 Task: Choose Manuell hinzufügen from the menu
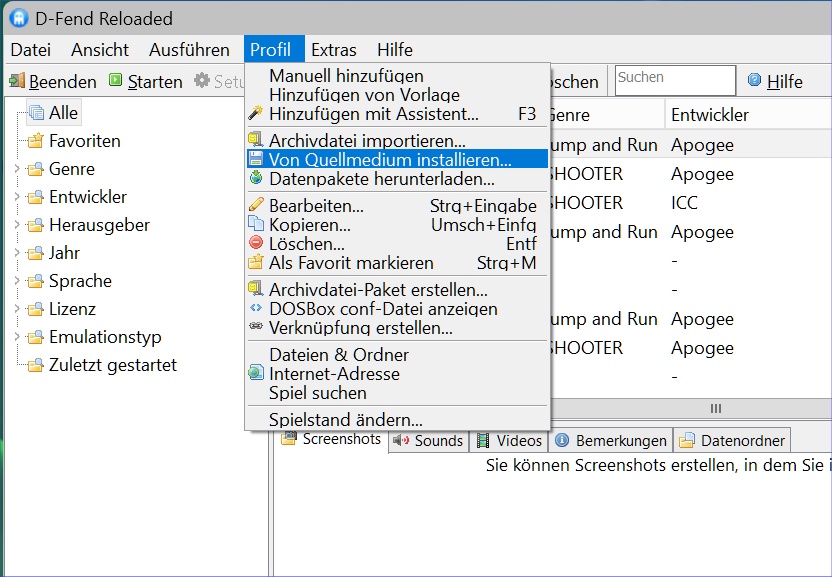[x=397, y=75]
